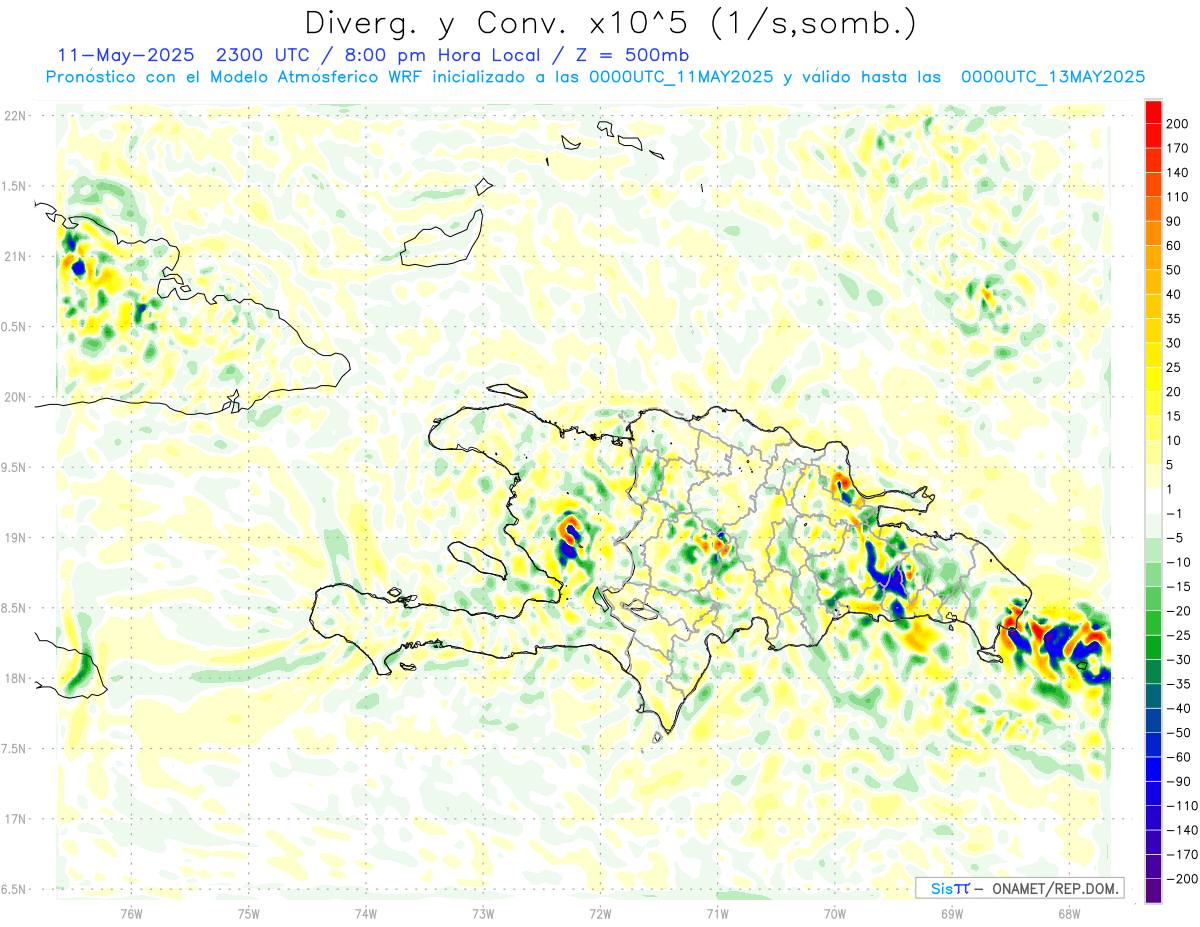
Task: Click the "20N" latitude label
Action: click(x=15, y=397)
